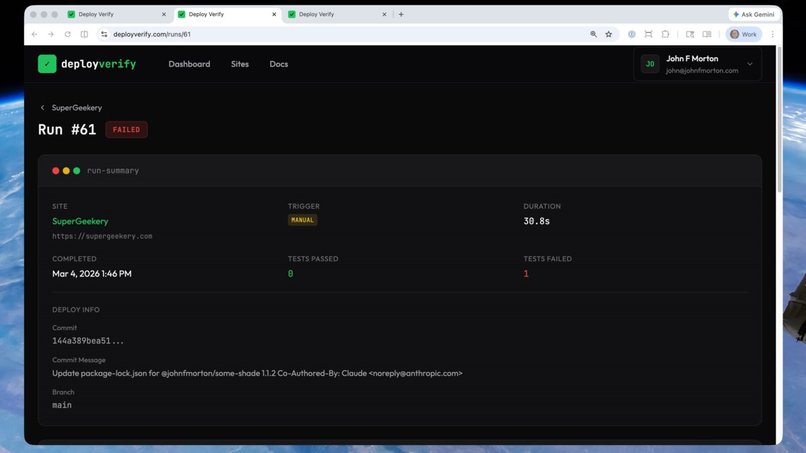Screen dimensions: 806x453
Task: Open a new tab with the plus icon
Action: [x=401, y=14]
